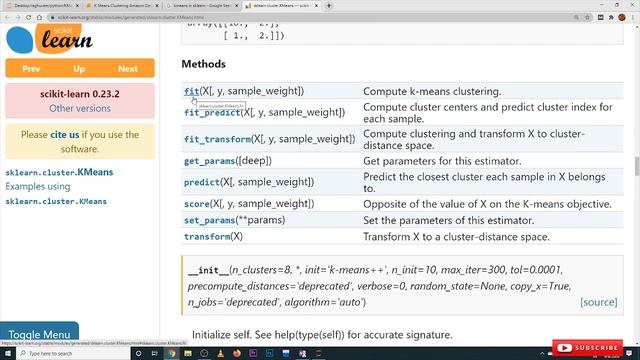Follow the cite us link
Image resolution: width=640 pixels, height=360 pixels.
64,135
